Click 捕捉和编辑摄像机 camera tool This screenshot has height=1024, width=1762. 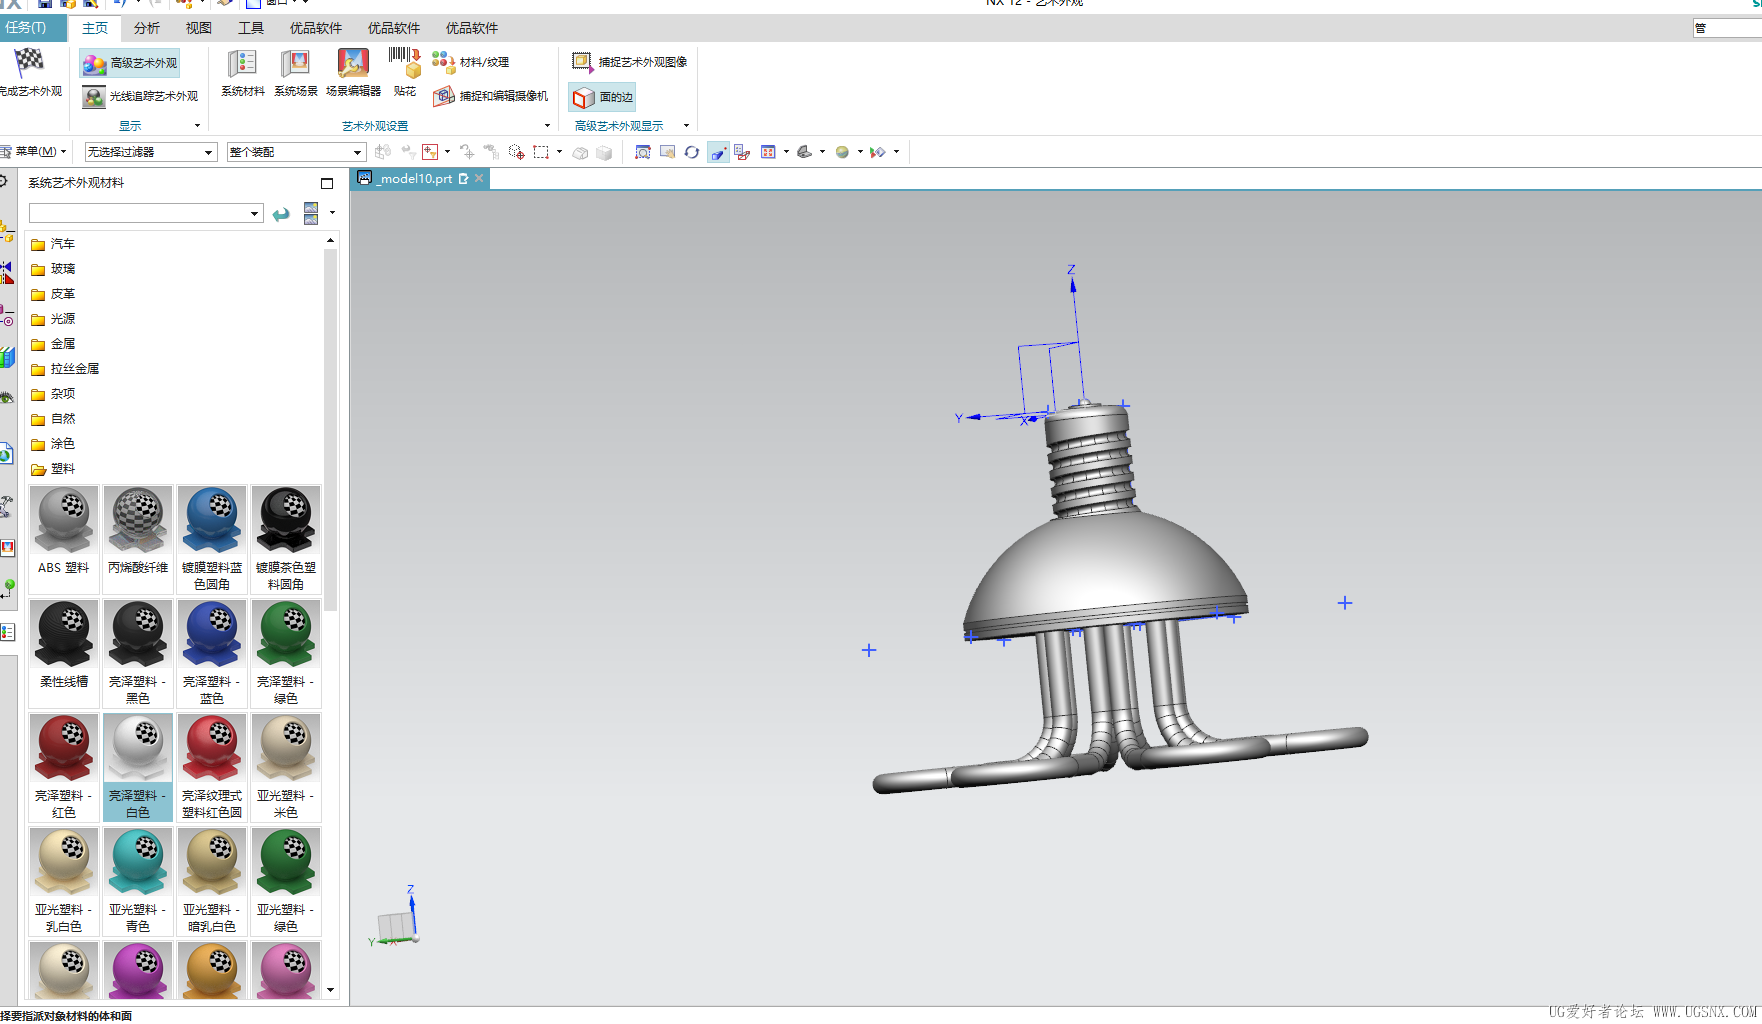[x=491, y=96]
